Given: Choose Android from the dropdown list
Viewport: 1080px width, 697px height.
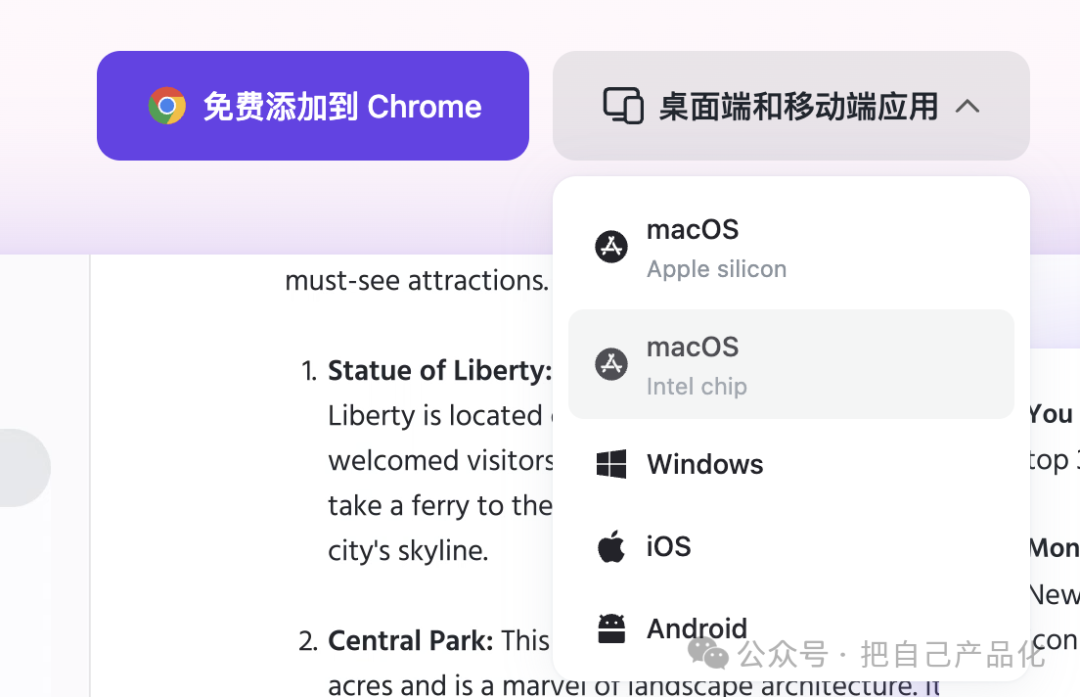Looking at the screenshot, I should click(696, 628).
